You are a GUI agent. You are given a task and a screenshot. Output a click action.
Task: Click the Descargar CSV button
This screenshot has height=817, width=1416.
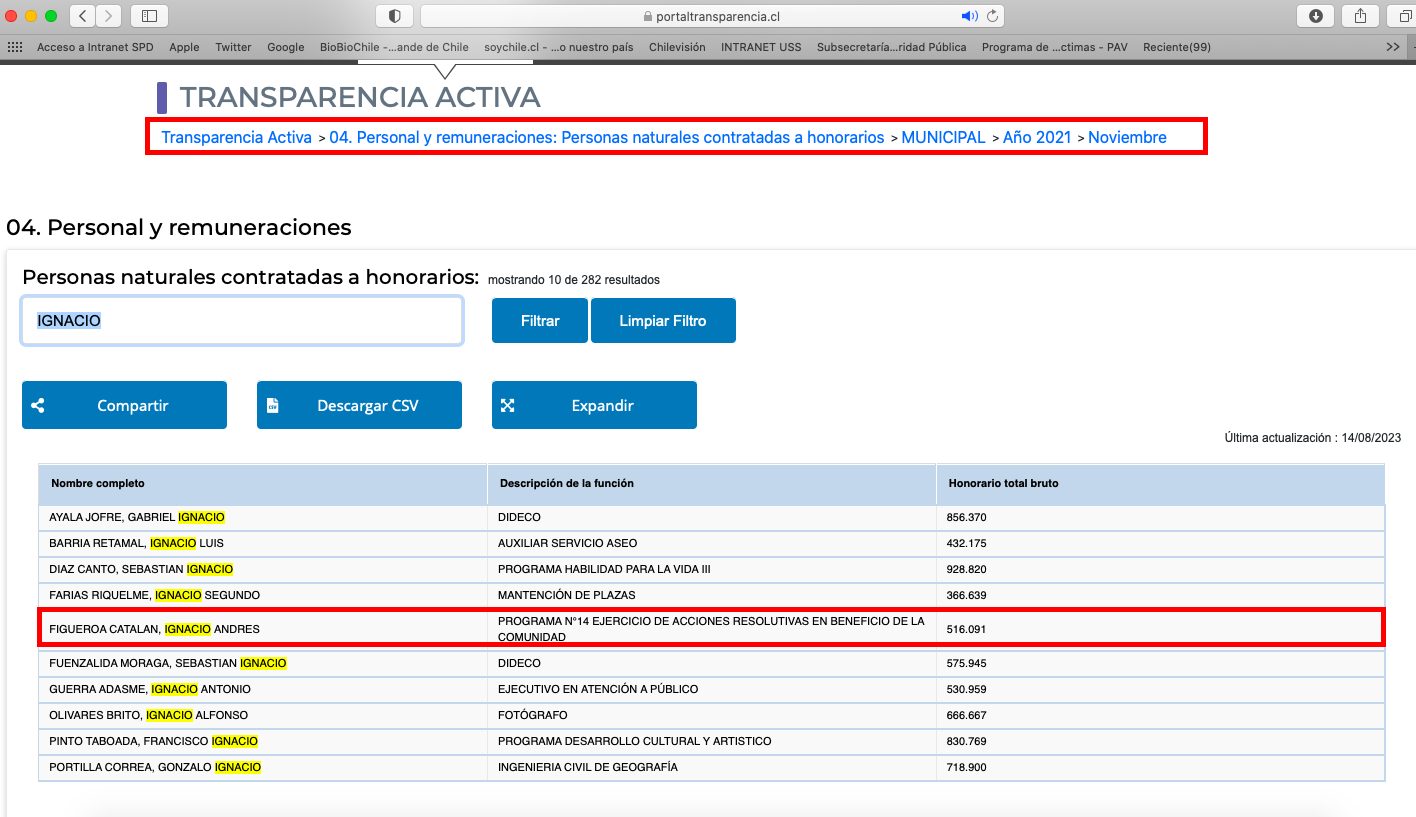point(359,405)
